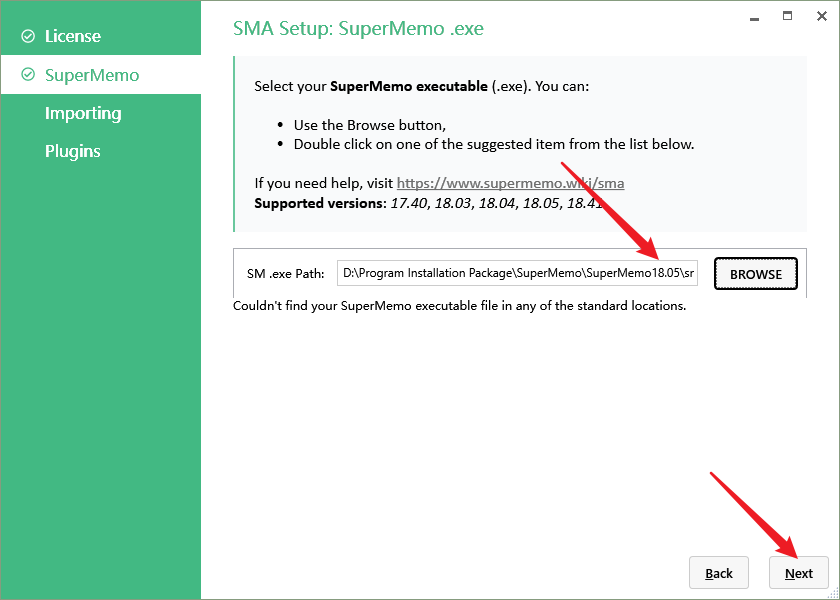The image size is (840, 600).
Task: Go to the Importing step
Action: click(83, 114)
